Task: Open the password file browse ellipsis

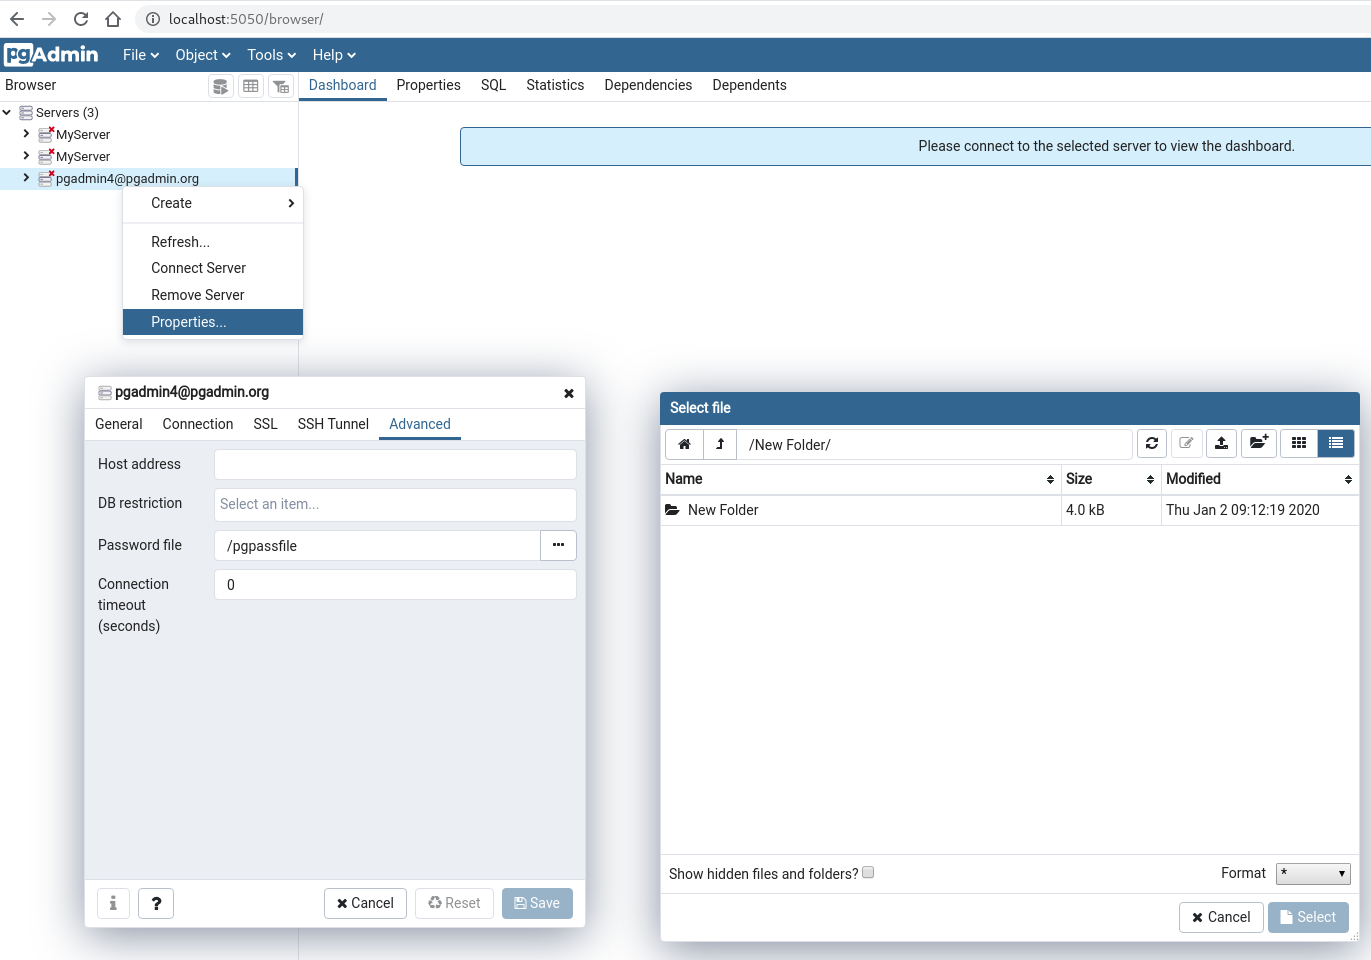Action: 558,545
